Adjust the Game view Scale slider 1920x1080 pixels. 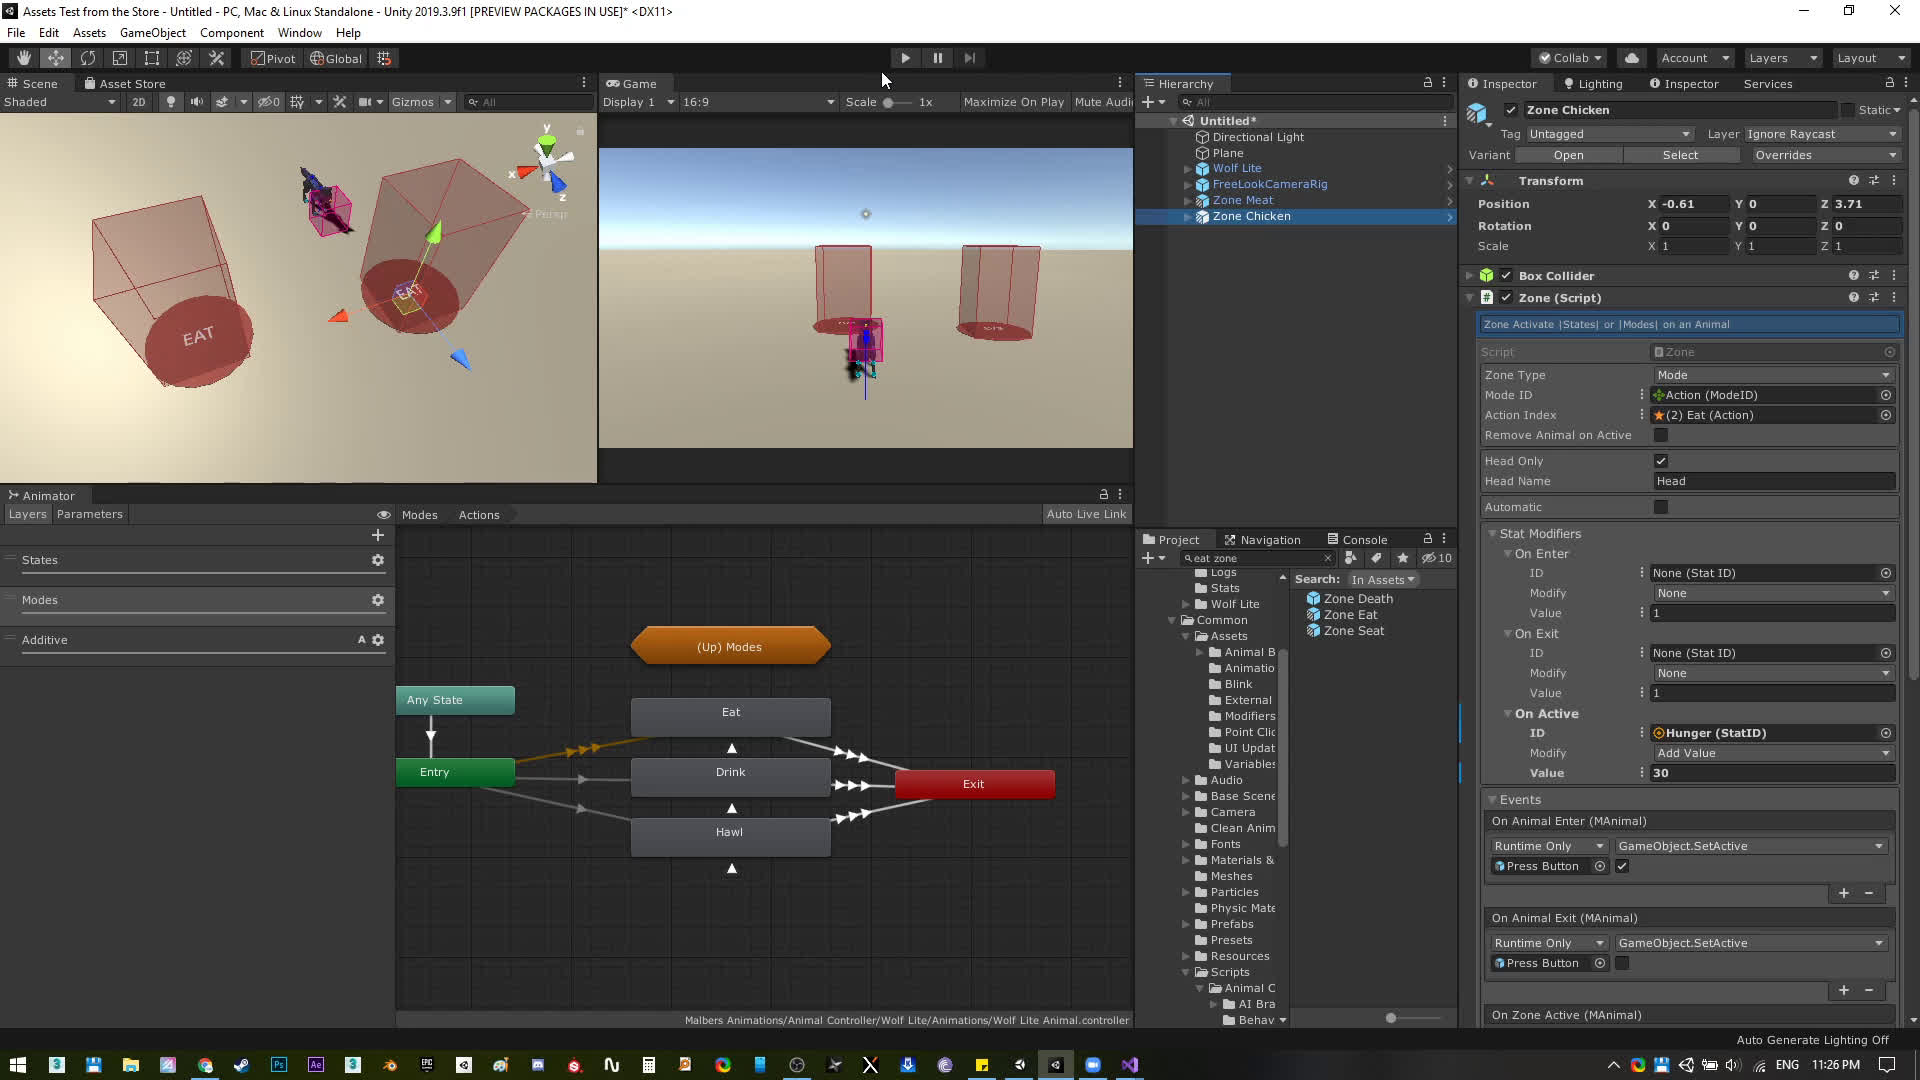(888, 102)
